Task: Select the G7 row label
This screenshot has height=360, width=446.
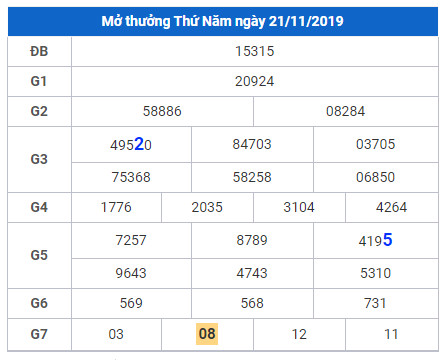Action: point(39,334)
